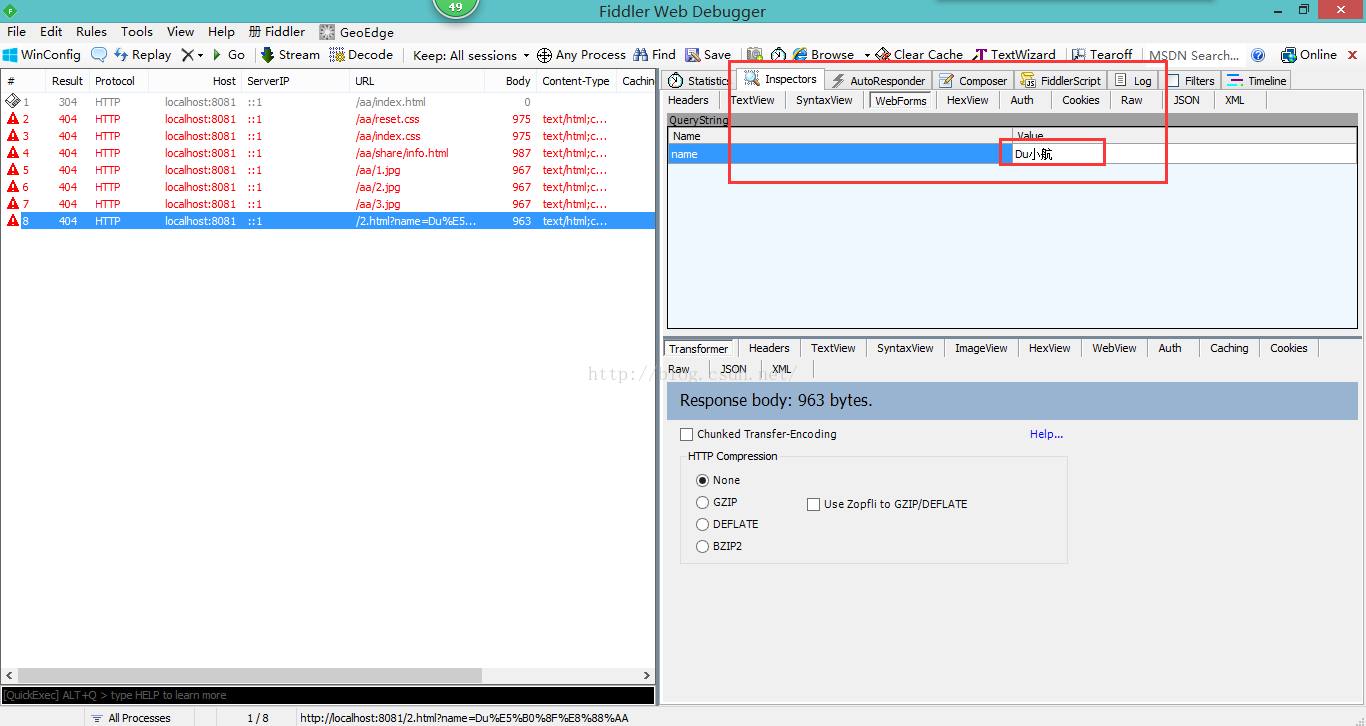This screenshot has height=726, width=1366.
Task: Select the response WebView tab
Action: (x=1114, y=348)
